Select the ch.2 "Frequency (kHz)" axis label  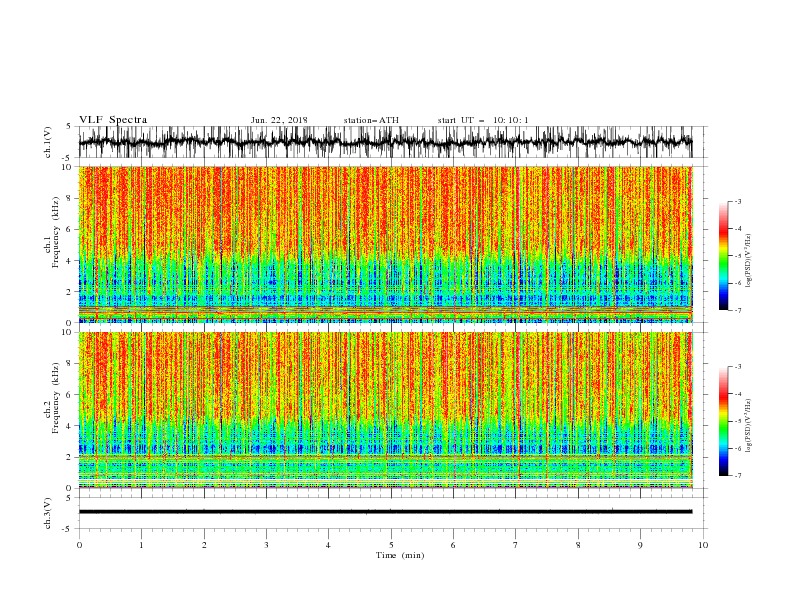tap(55, 398)
